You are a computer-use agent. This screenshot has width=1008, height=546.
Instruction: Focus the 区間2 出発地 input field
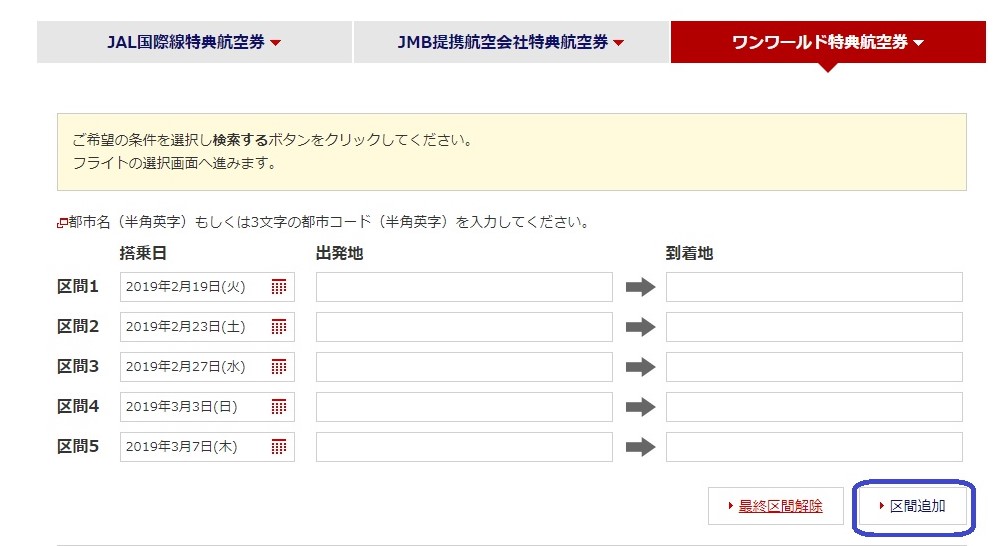point(464,327)
